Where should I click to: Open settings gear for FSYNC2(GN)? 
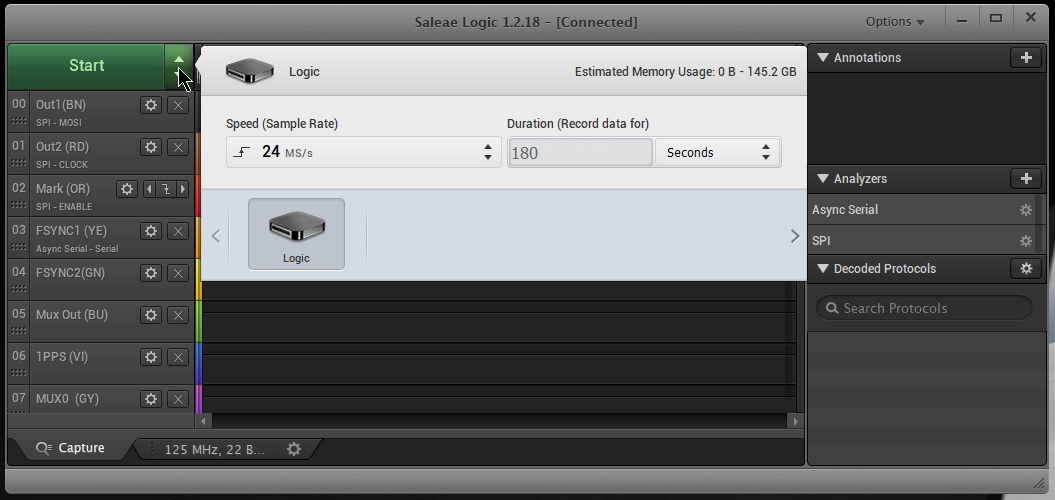[x=151, y=273]
